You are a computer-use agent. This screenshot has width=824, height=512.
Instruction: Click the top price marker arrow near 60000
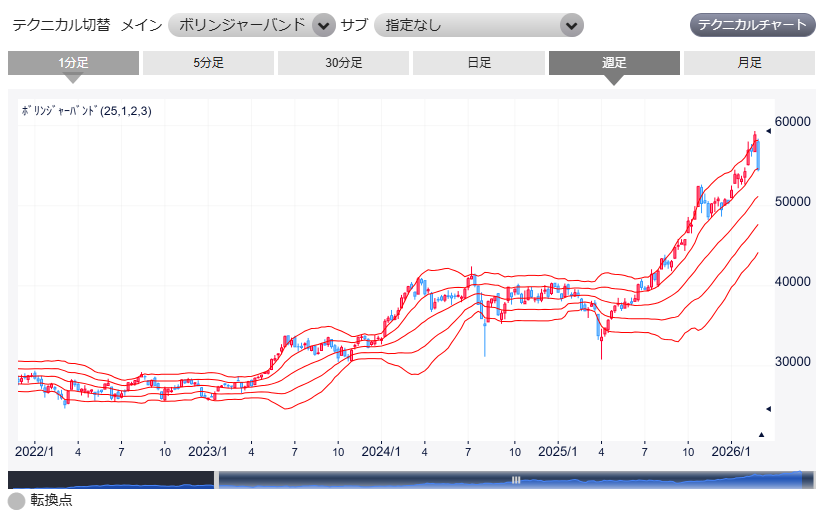pyautogui.click(x=768, y=131)
